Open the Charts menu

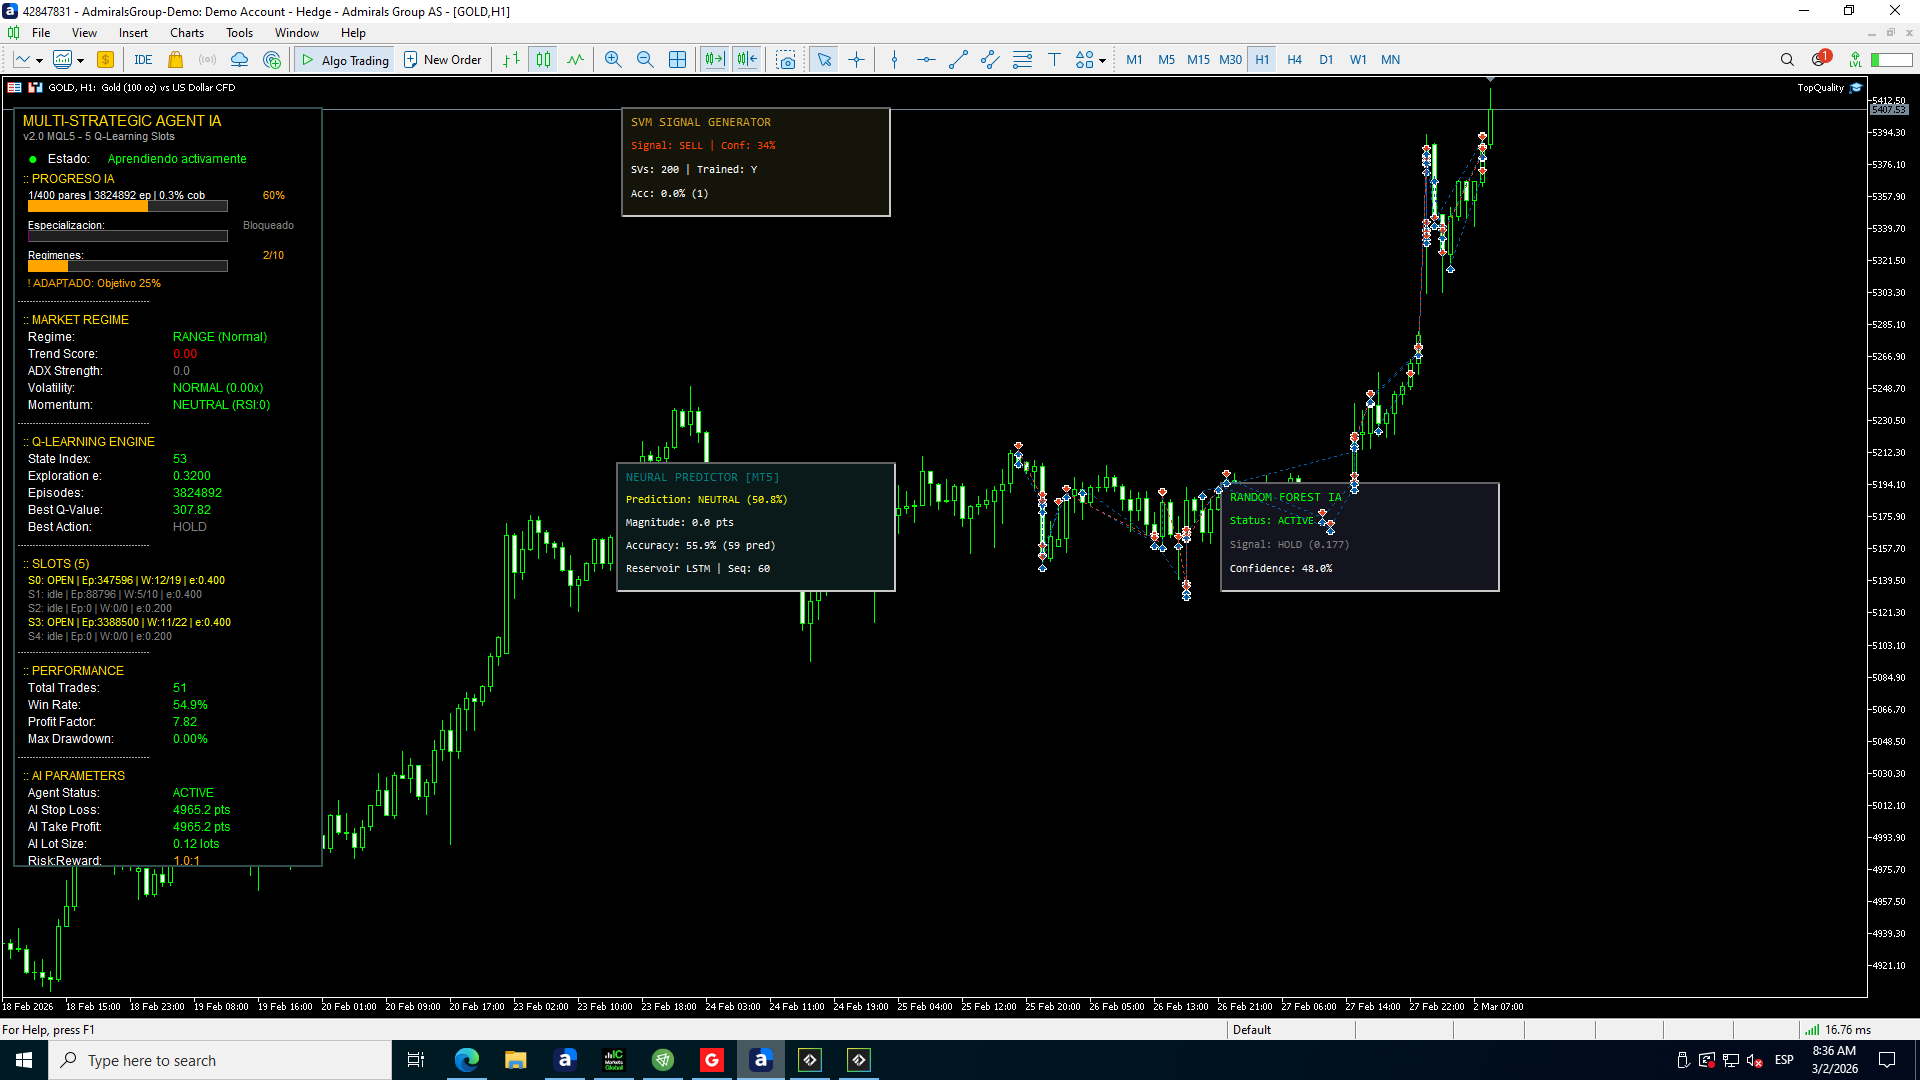pyautogui.click(x=186, y=33)
